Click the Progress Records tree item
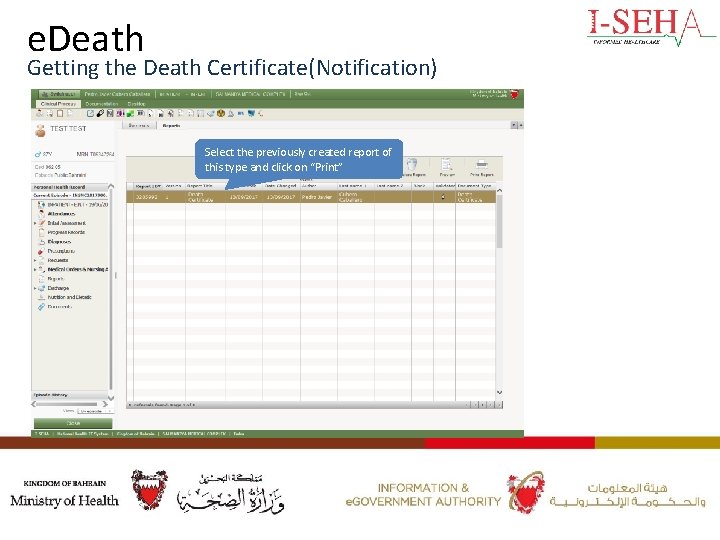The height and width of the screenshot is (540, 720). click(x=66, y=232)
